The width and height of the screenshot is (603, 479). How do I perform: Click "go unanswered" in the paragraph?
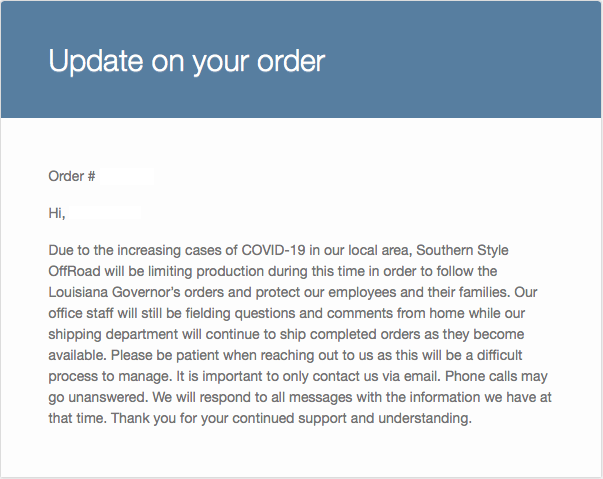(98, 398)
